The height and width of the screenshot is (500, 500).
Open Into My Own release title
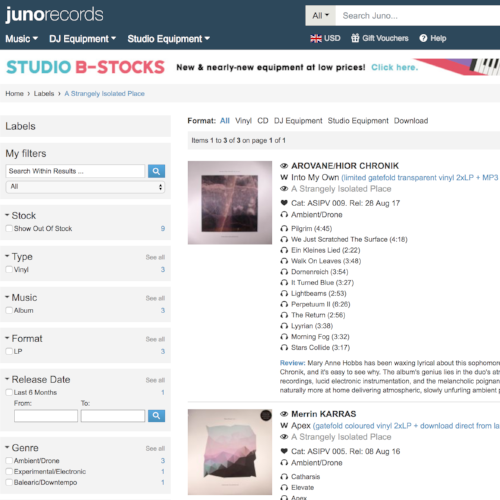(x=315, y=177)
